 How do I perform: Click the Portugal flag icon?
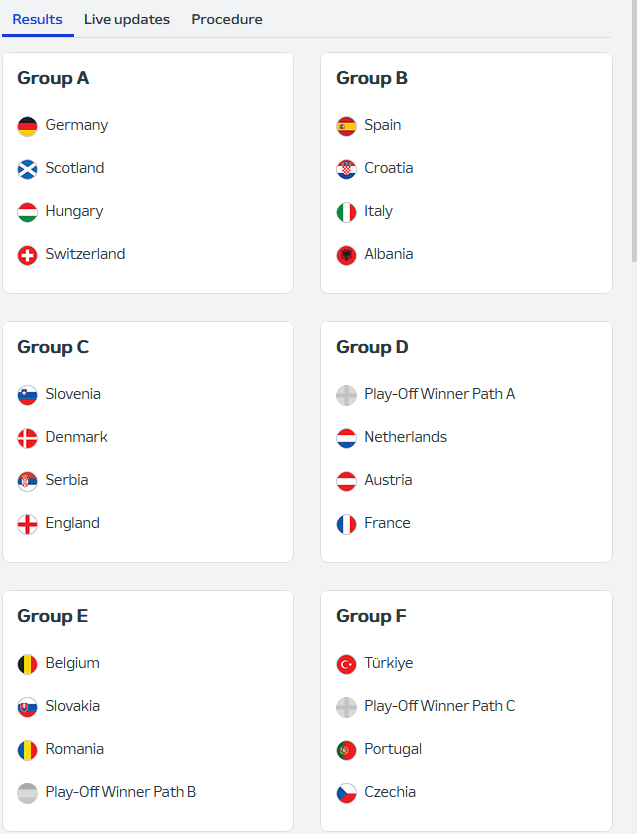346,748
